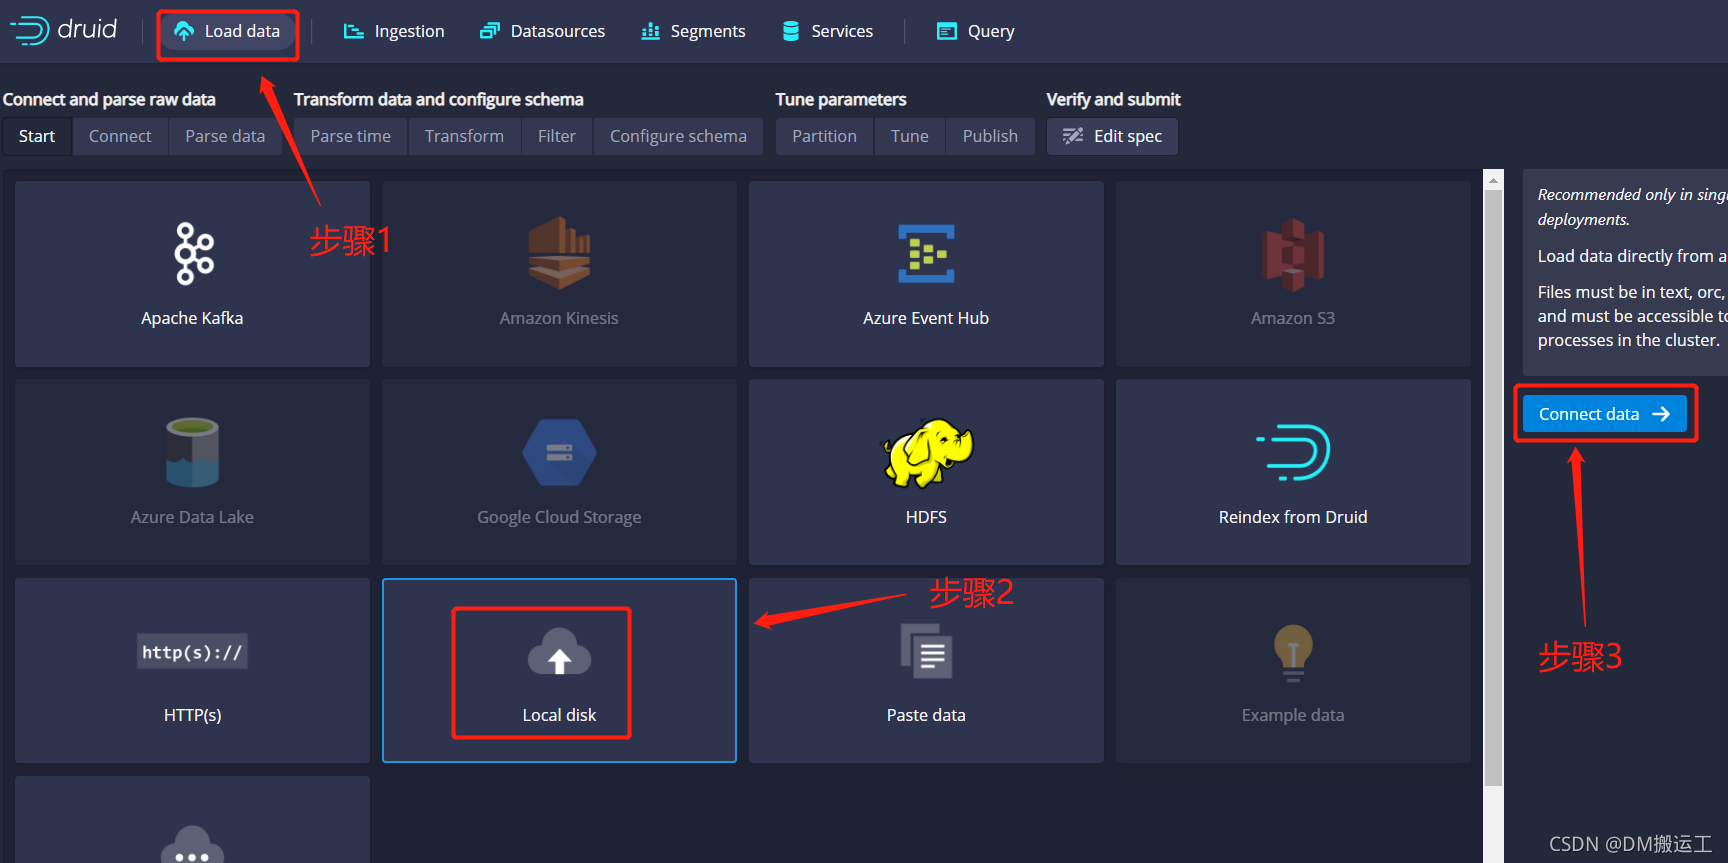
Task: Open the Query view
Action: coord(976,31)
